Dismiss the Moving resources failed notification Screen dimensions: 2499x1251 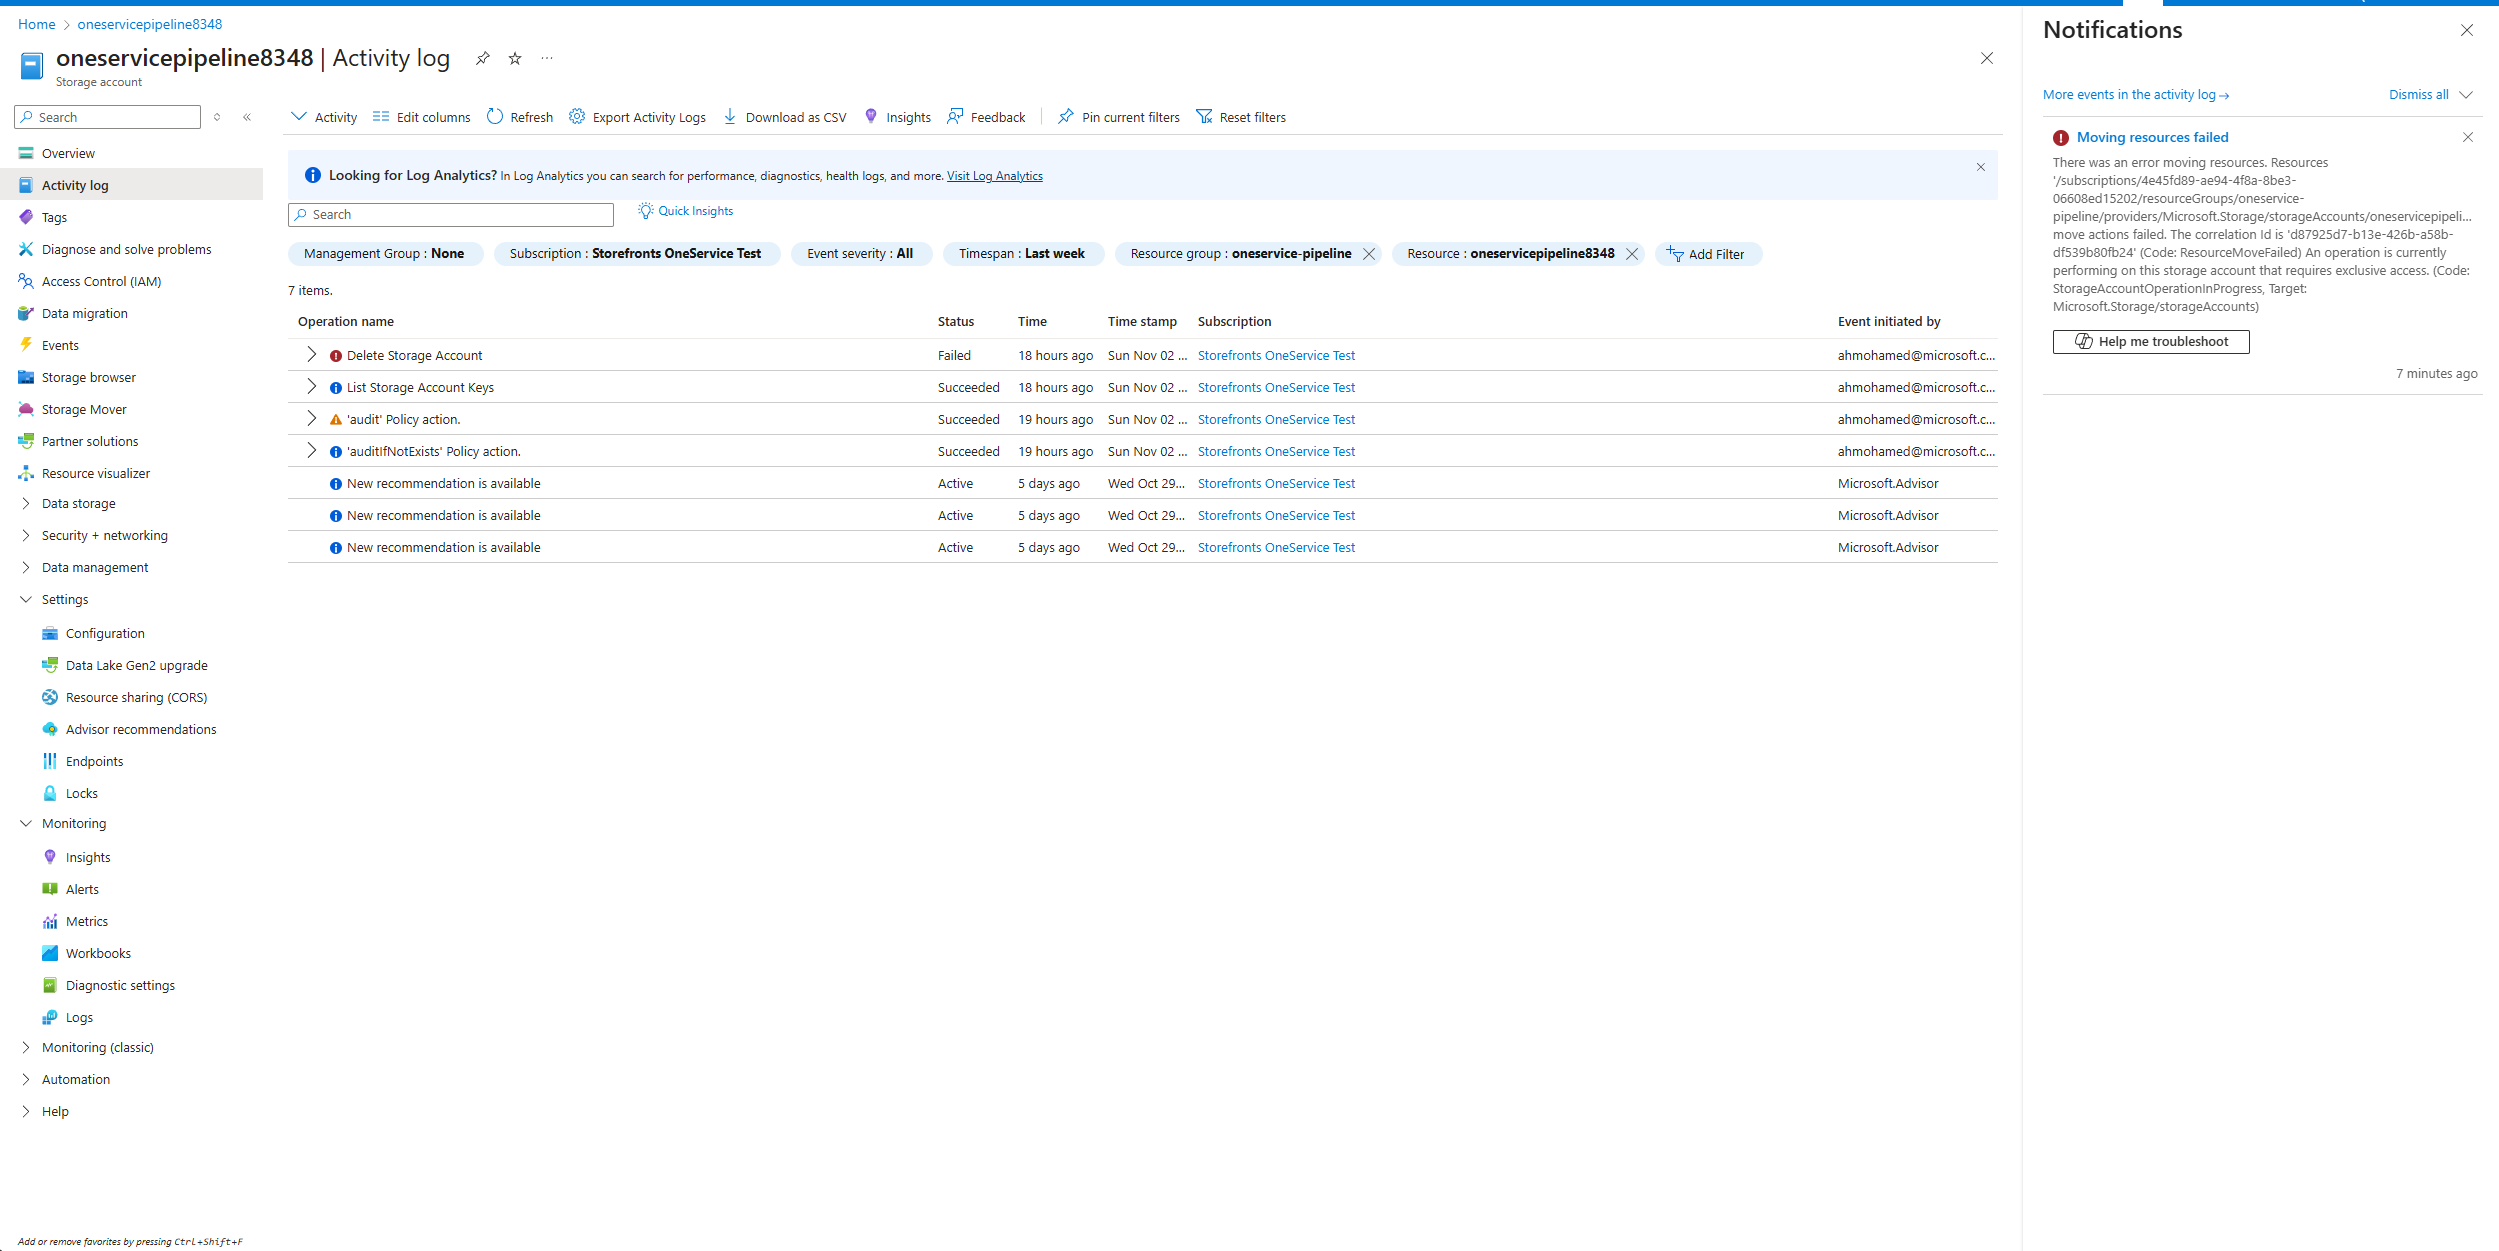(x=2468, y=137)
